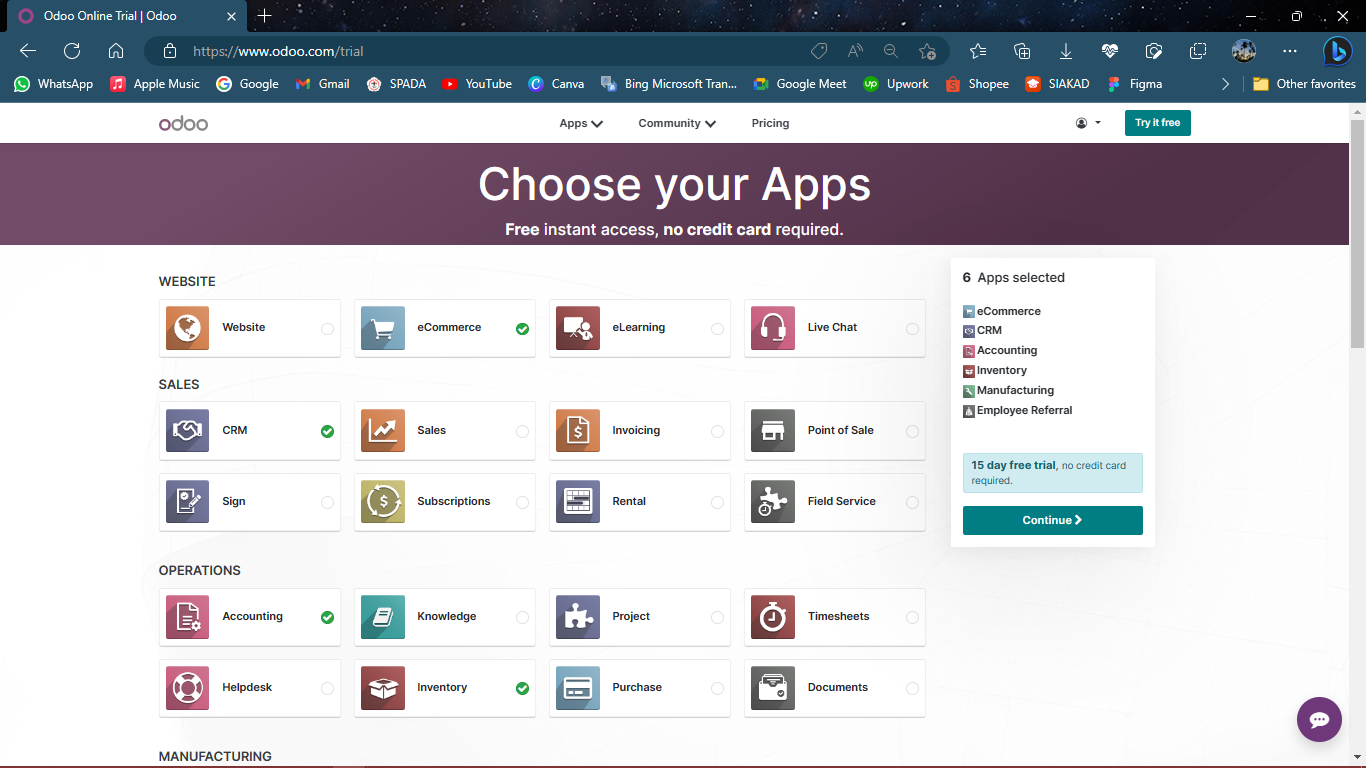Click the Sales chart icon
Viewport: 1366px width, 768px height.
click(382, 431)
